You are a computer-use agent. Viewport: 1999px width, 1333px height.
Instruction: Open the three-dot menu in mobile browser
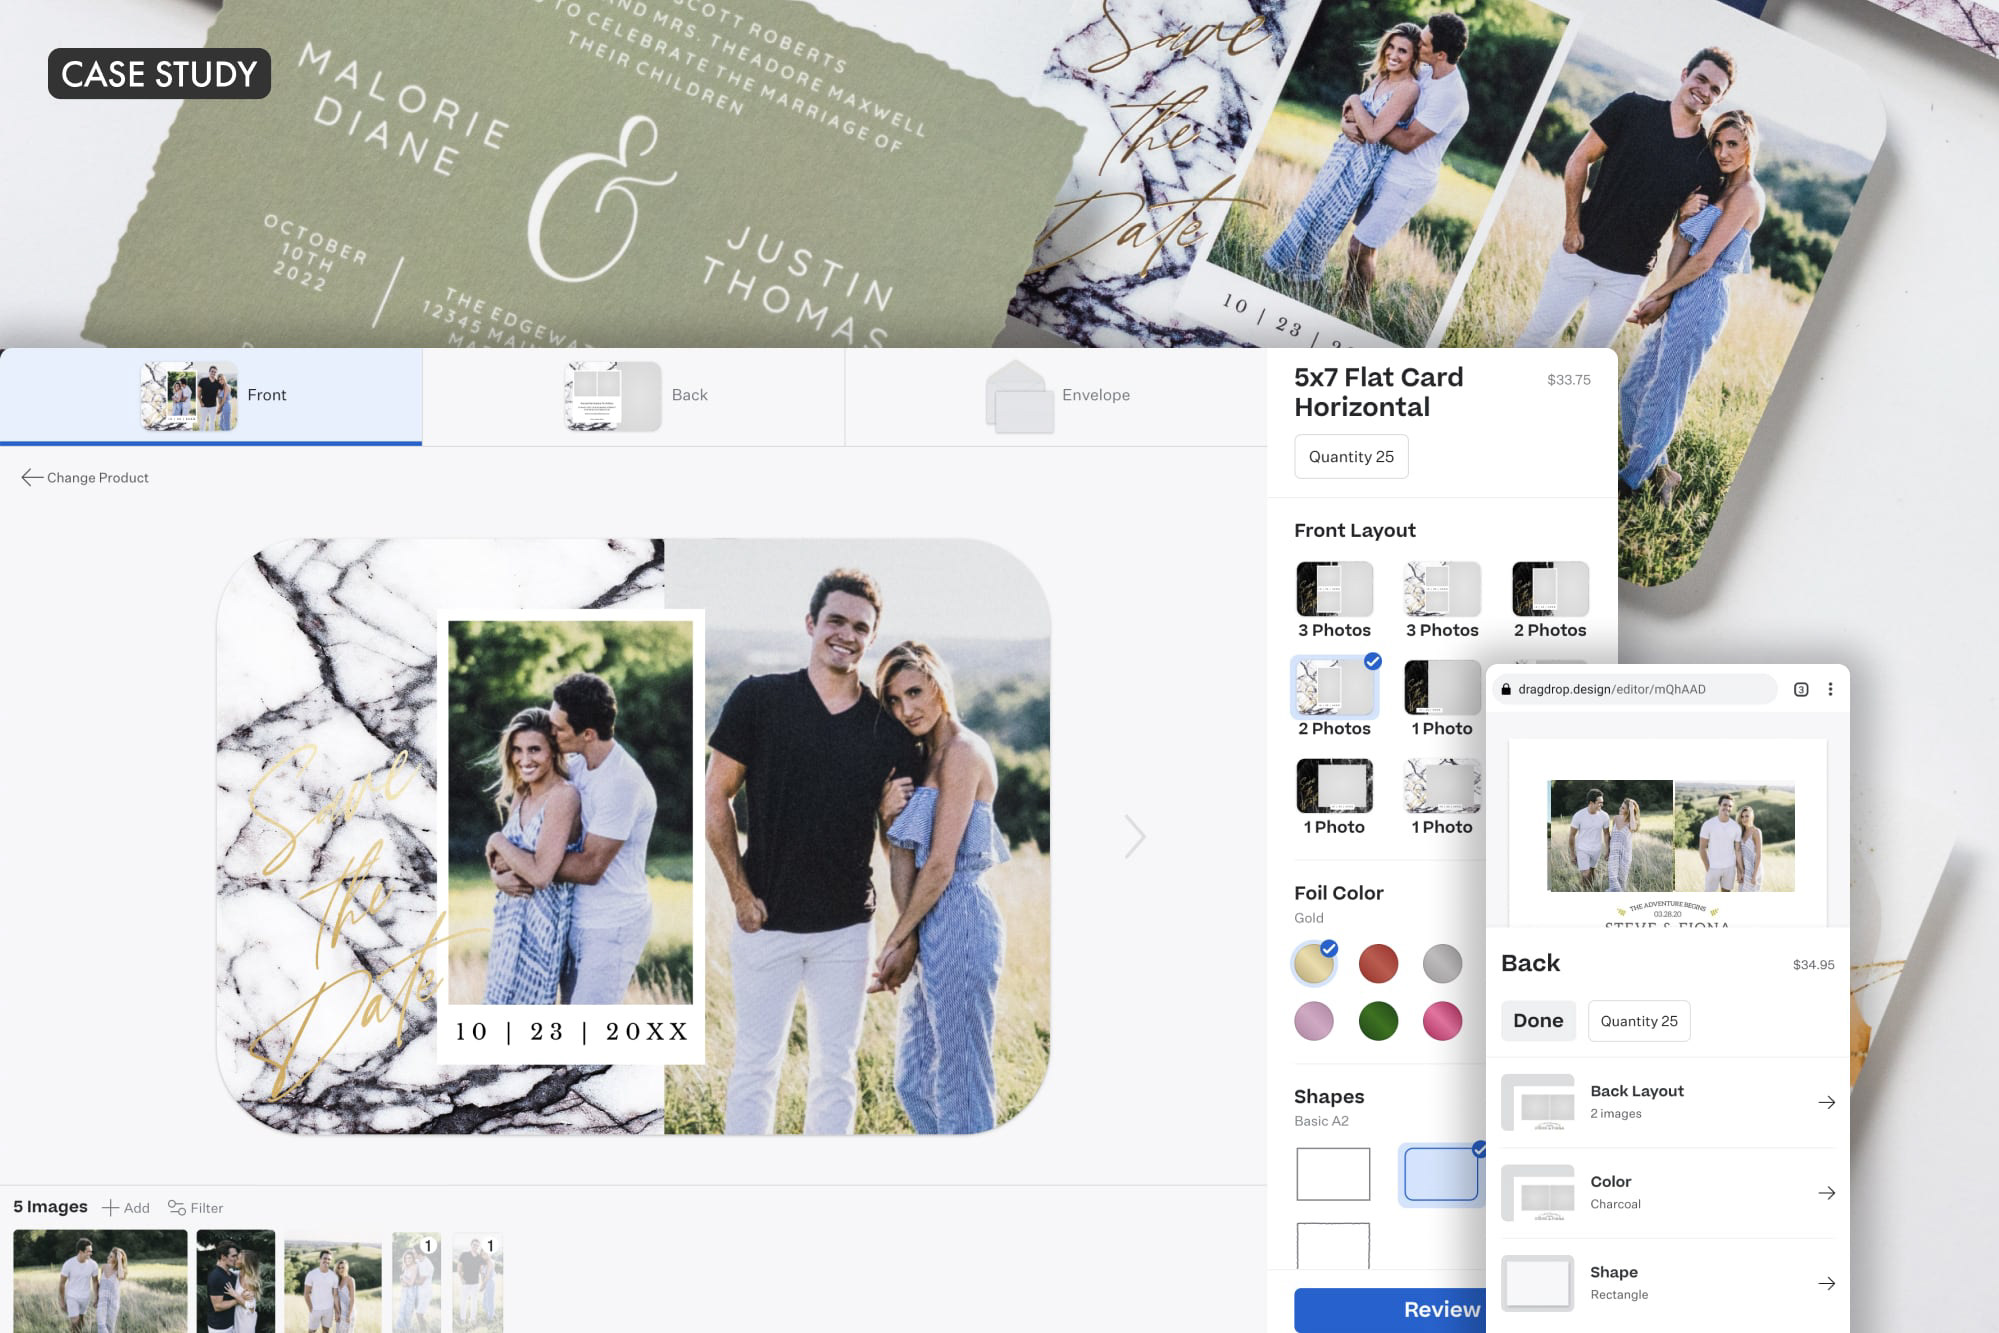(1830, 689)
